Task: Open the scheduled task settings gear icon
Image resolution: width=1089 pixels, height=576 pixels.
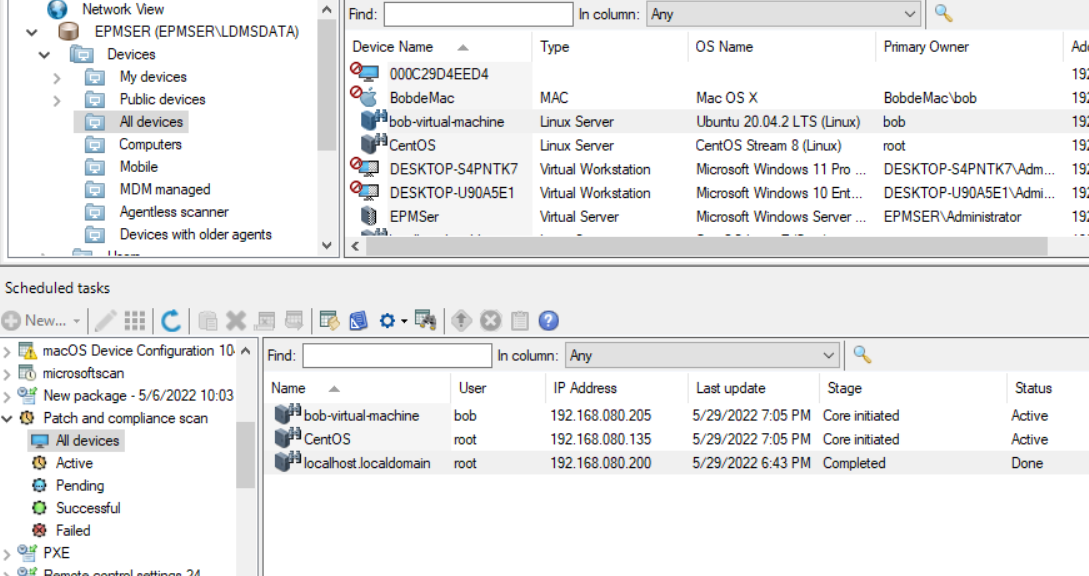Action: [x=389, y=321]
